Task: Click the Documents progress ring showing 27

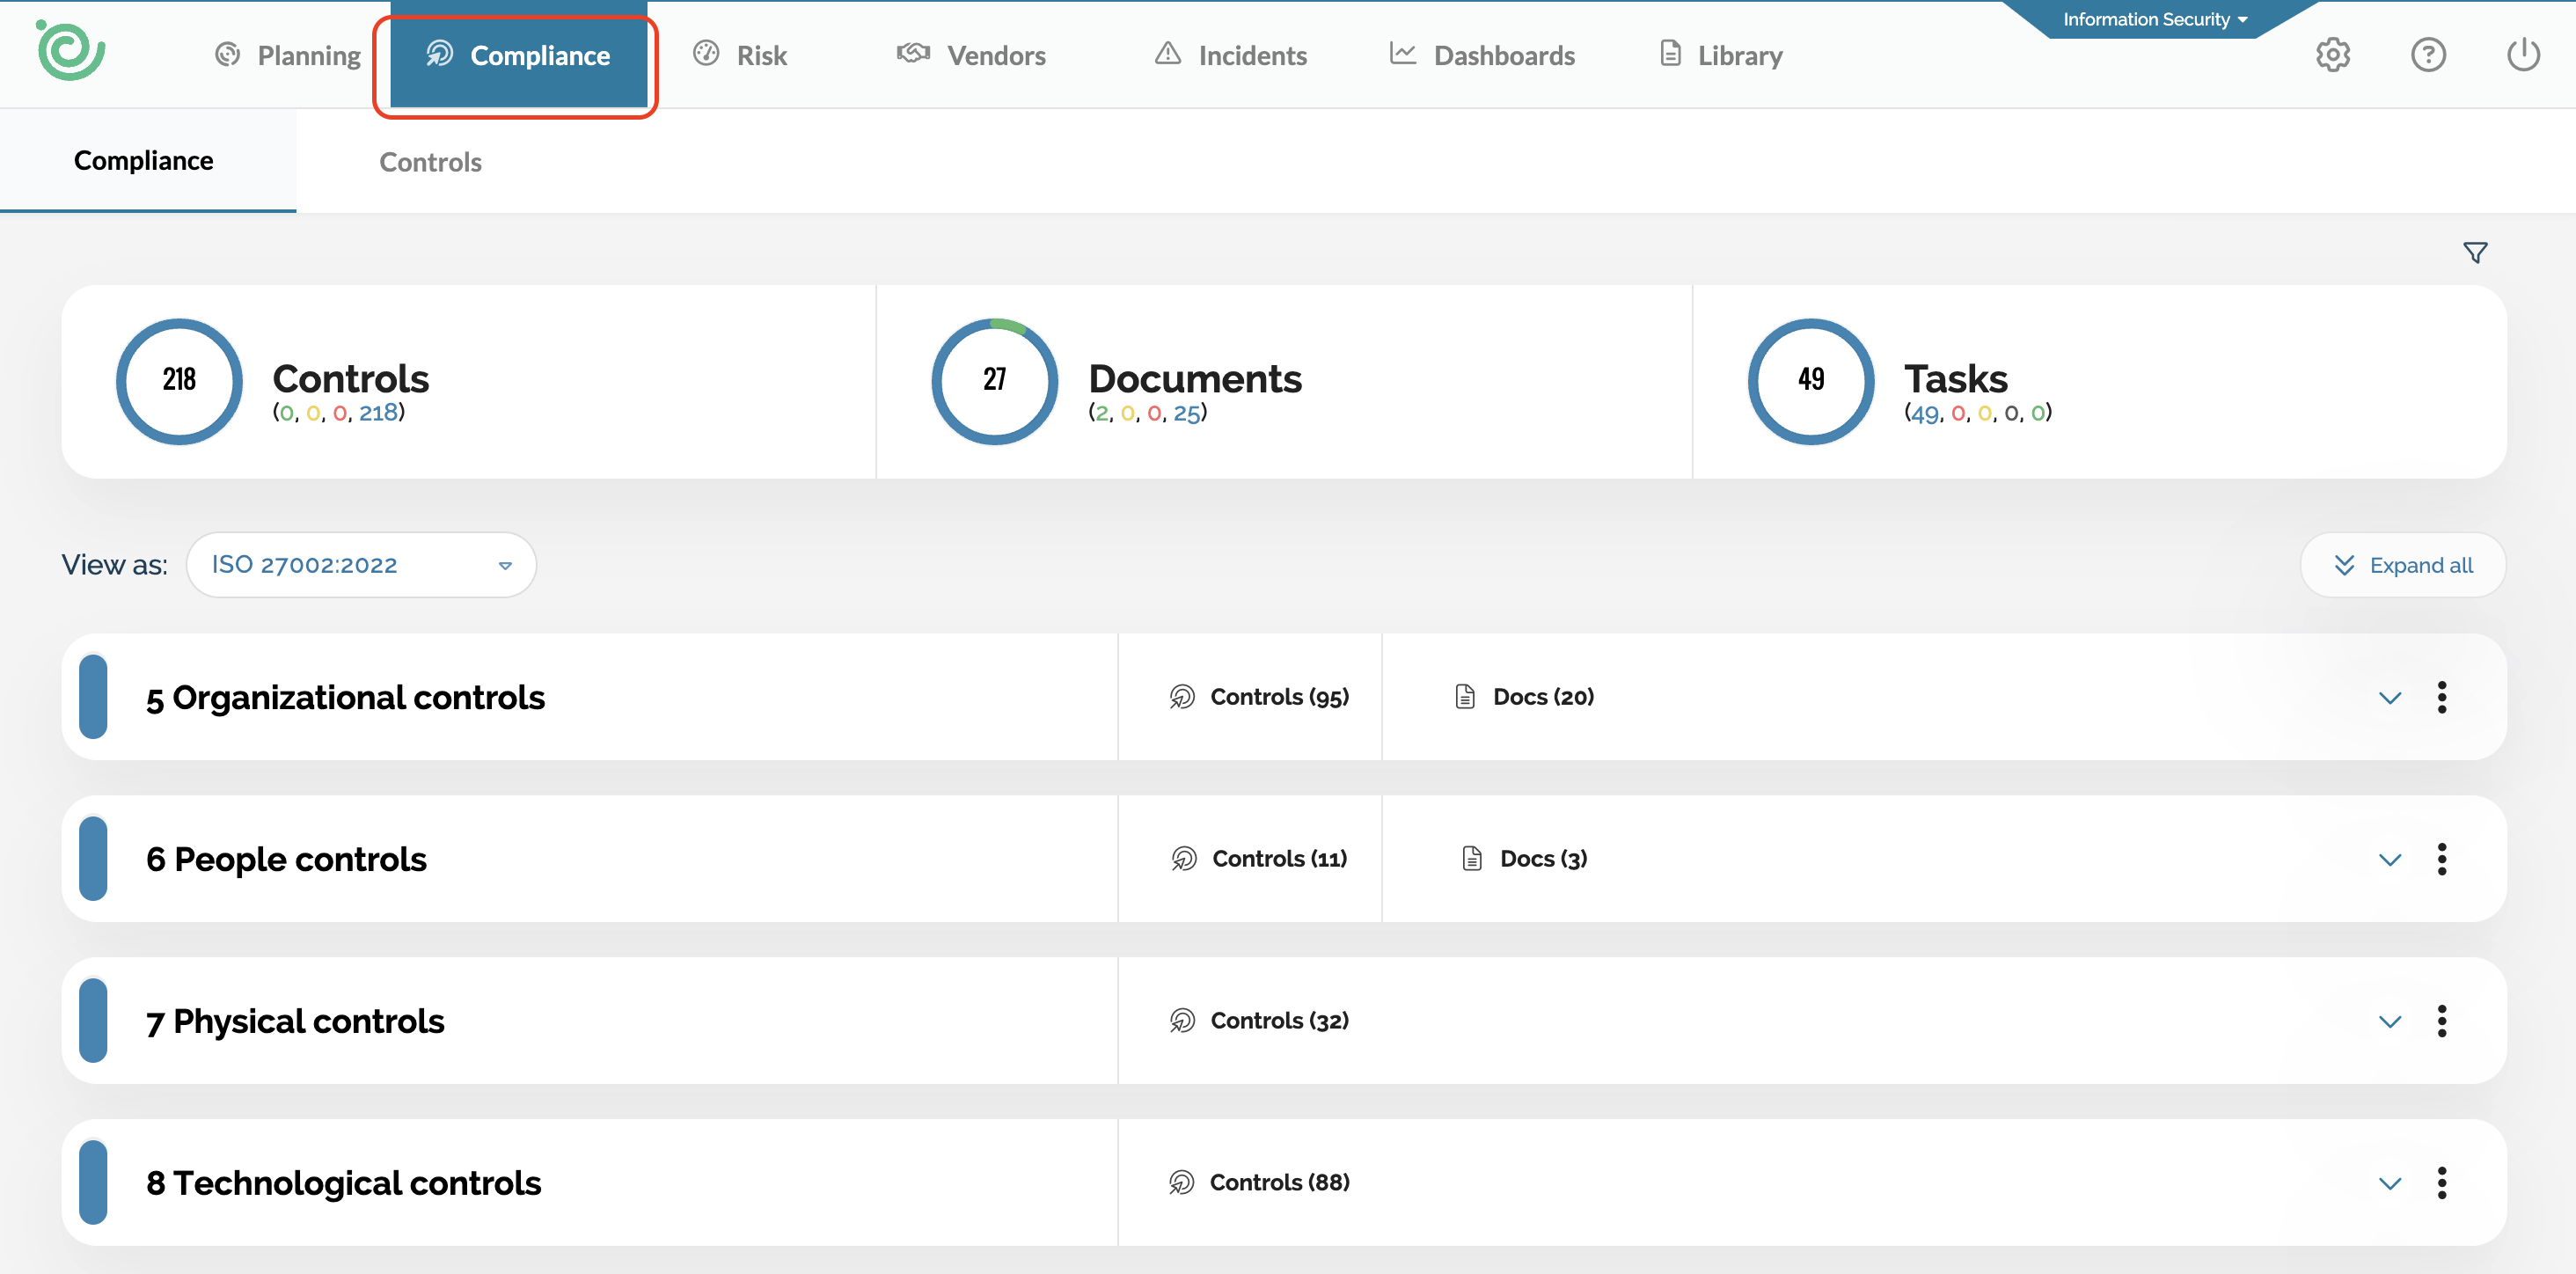Action: coord(994,381)
